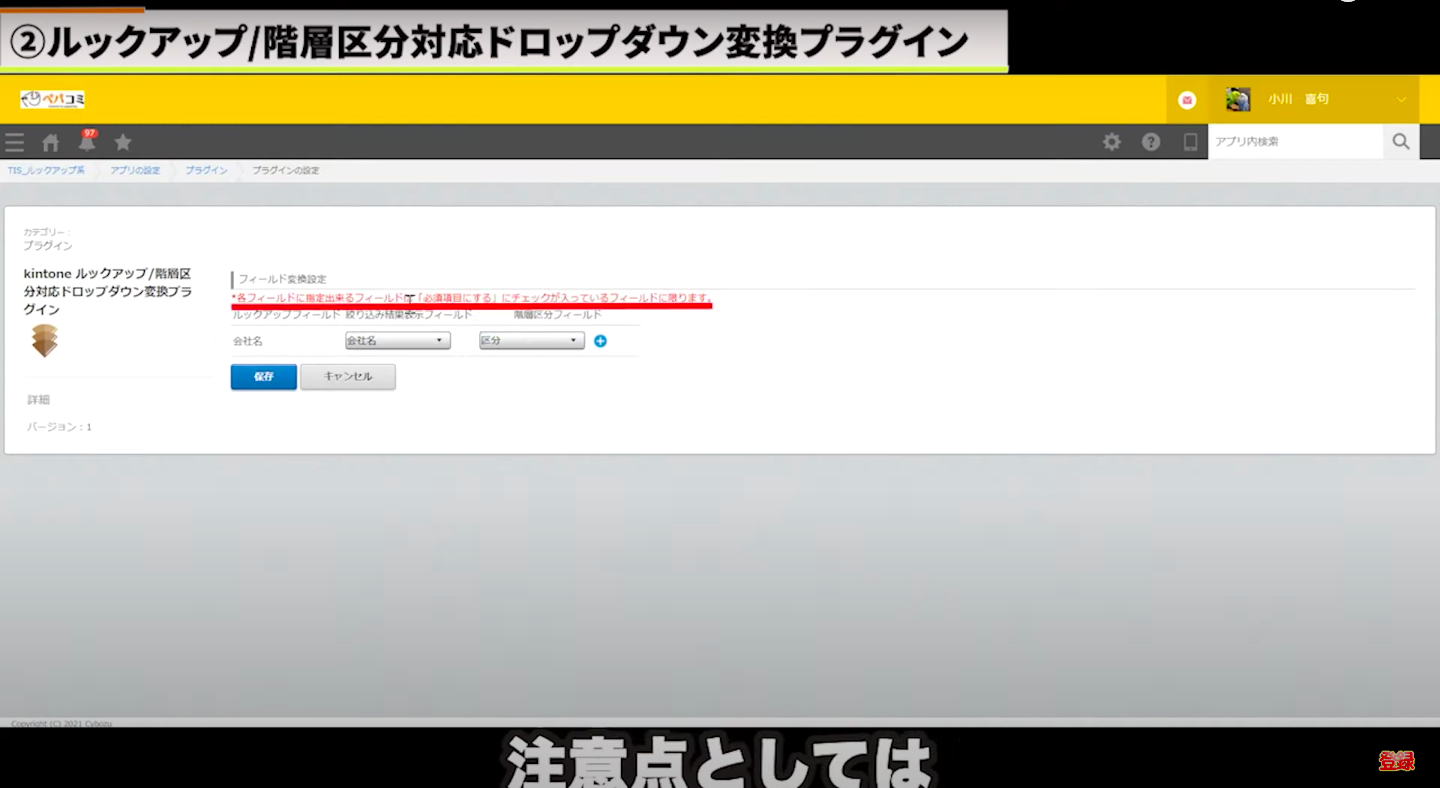This screenshot has height=788, width=1440.
Task: Click the favorites star icon
Action: click(123, 142)
